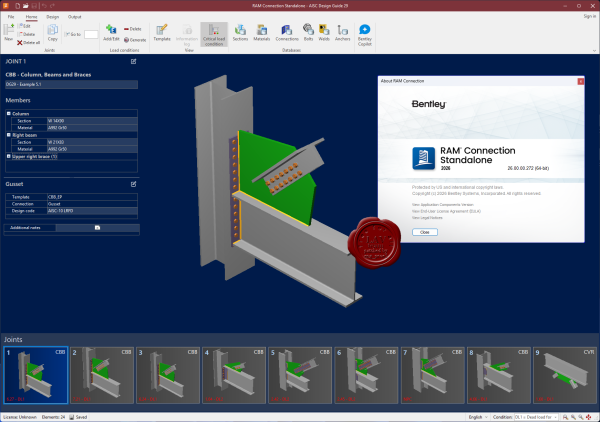
Task: Click Open file icon in title bar
Action: [x=26, y=6]
